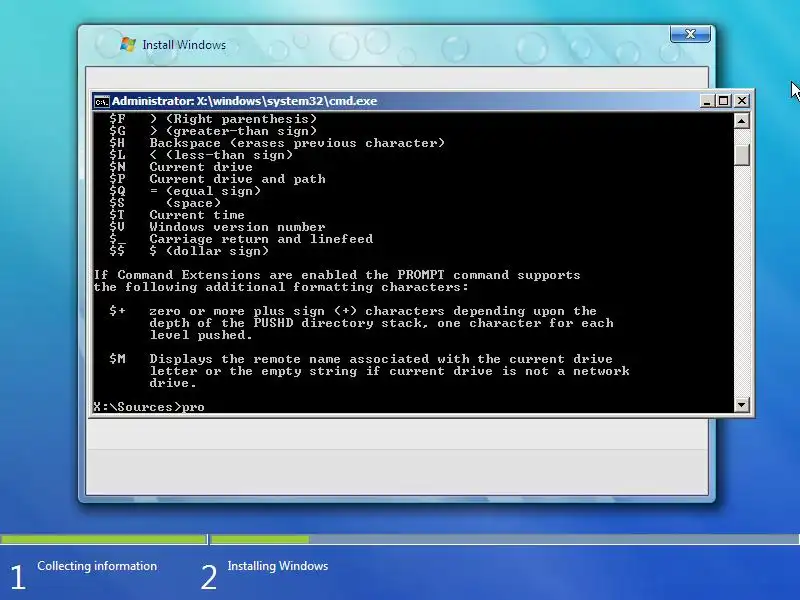The height and width of the screenshot is (600, 800).
Task: Click the '$$ (dollar sign)' line
Action: point(189,251)
